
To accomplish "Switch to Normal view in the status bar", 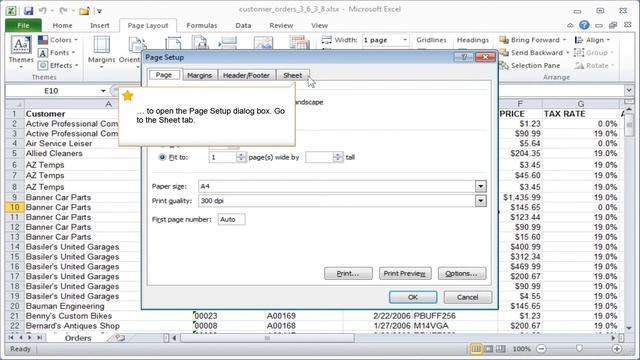I will pos(476,349).
